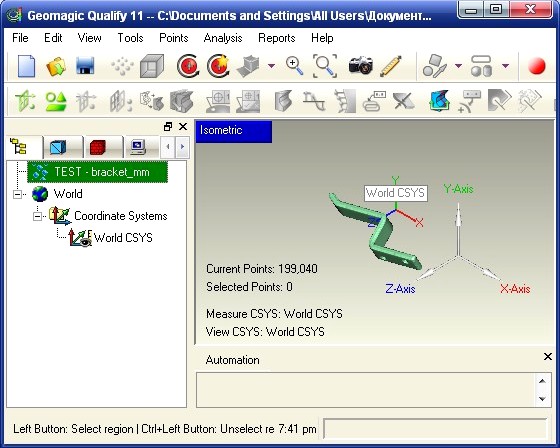Start macro recording with the red ball
Screen dimensions: 560x448
pos(537,66)
